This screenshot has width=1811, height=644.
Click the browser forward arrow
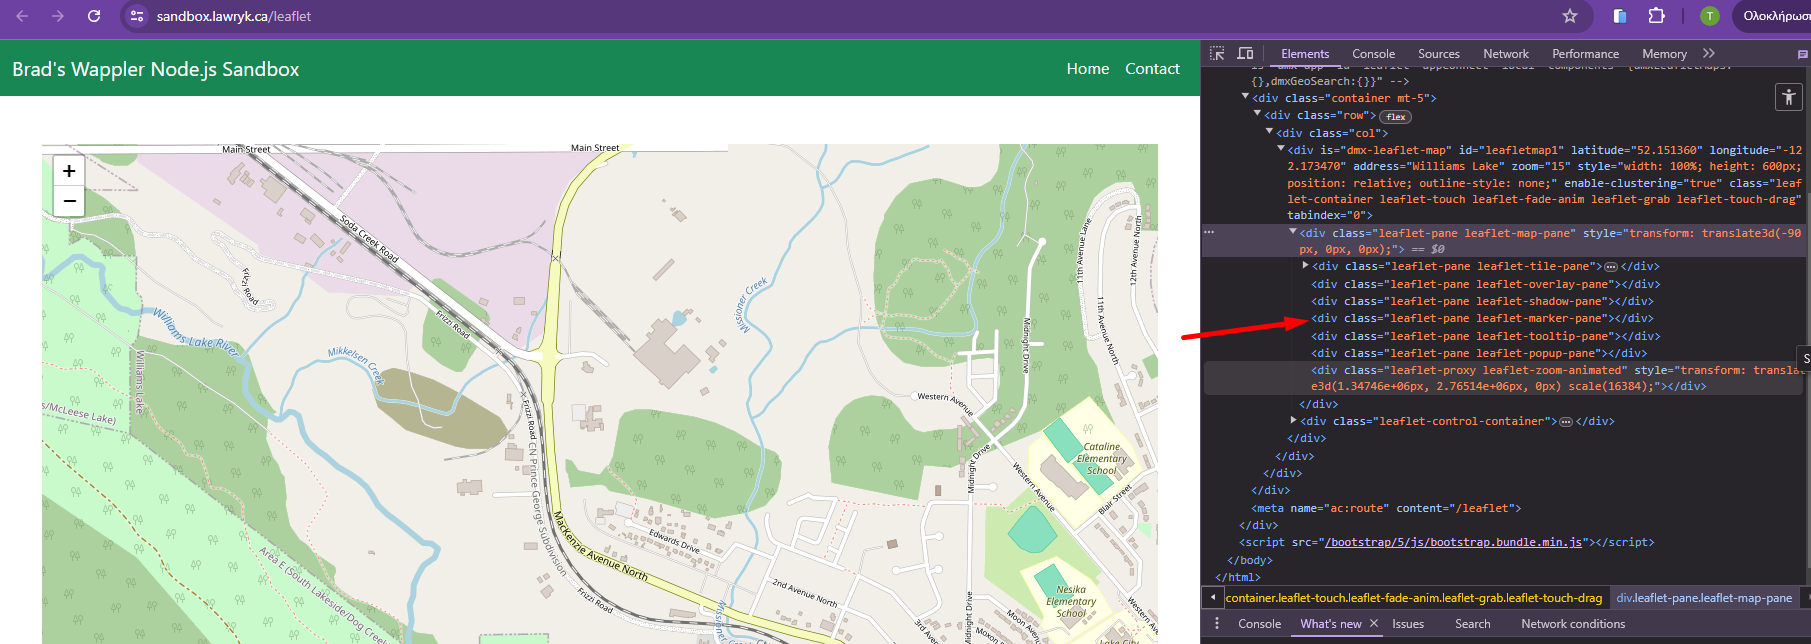58,16
